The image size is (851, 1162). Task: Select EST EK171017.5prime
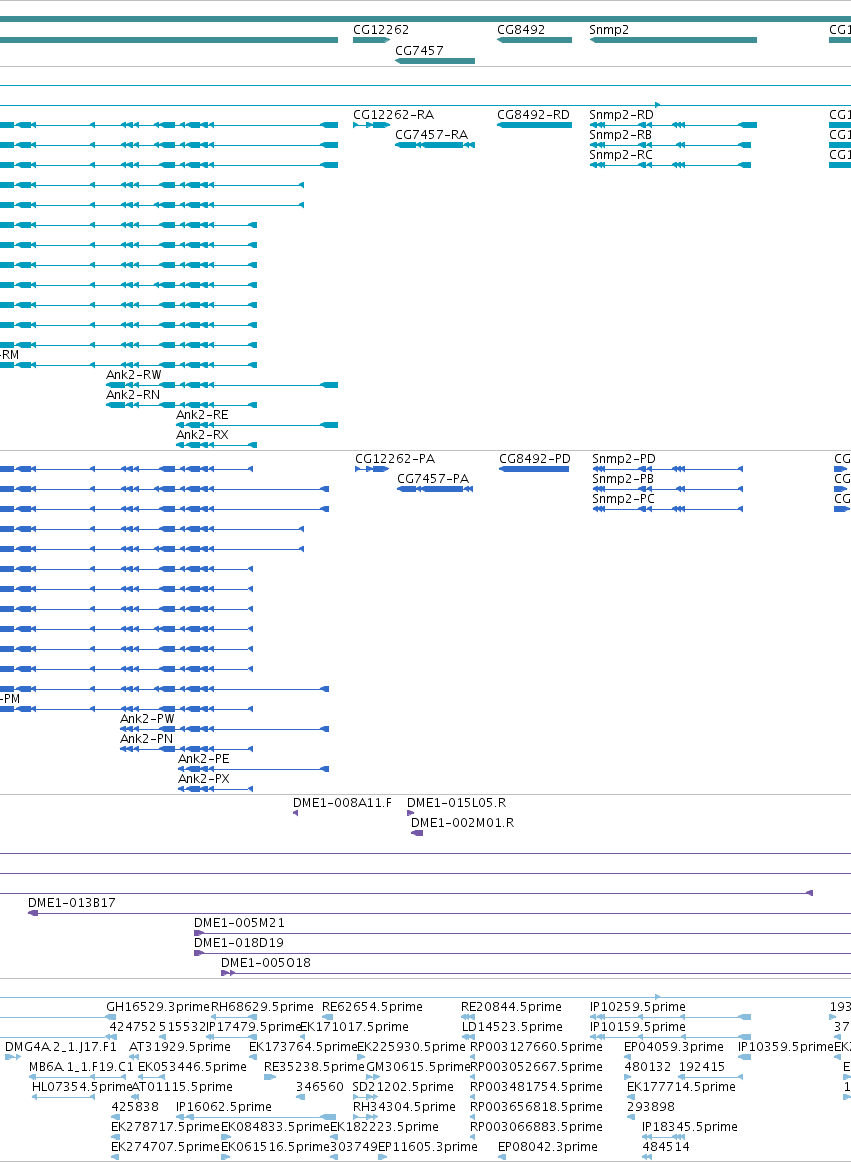coord(354,1026)
